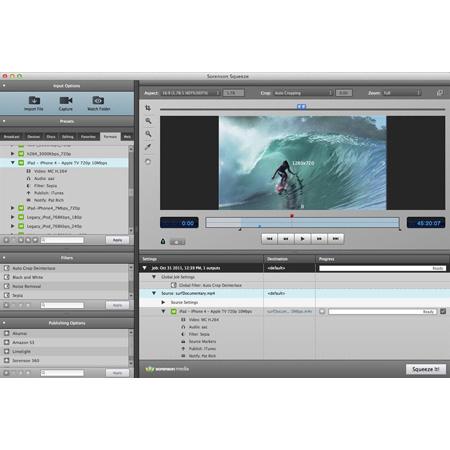Viewport: 450px width, 450px height.
Task: Click the Auto Crop Deinterlace filter icon
Action: 6,268
